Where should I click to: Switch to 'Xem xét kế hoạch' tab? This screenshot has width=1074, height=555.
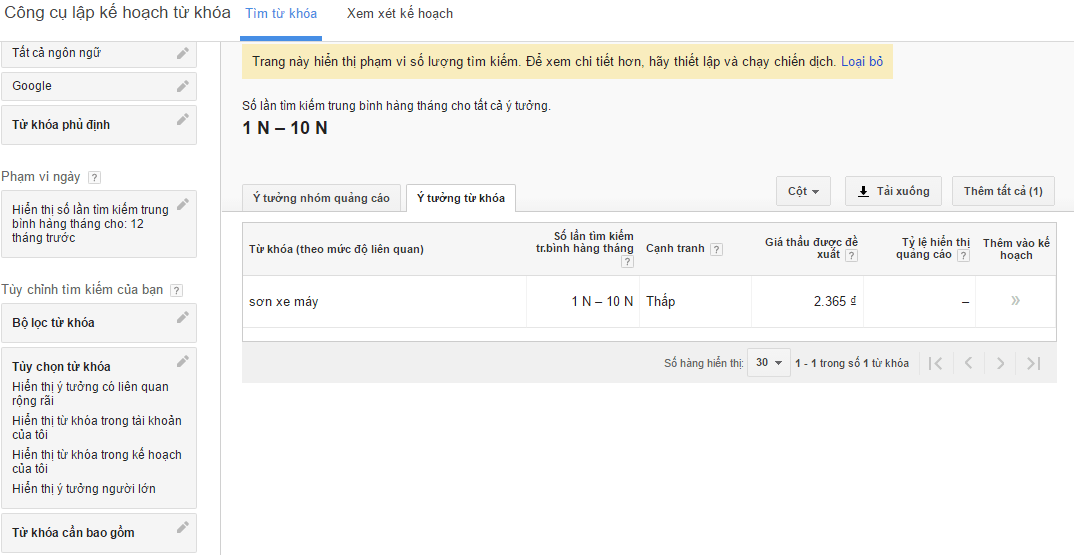pyautogui.click(x=400, y=14)
